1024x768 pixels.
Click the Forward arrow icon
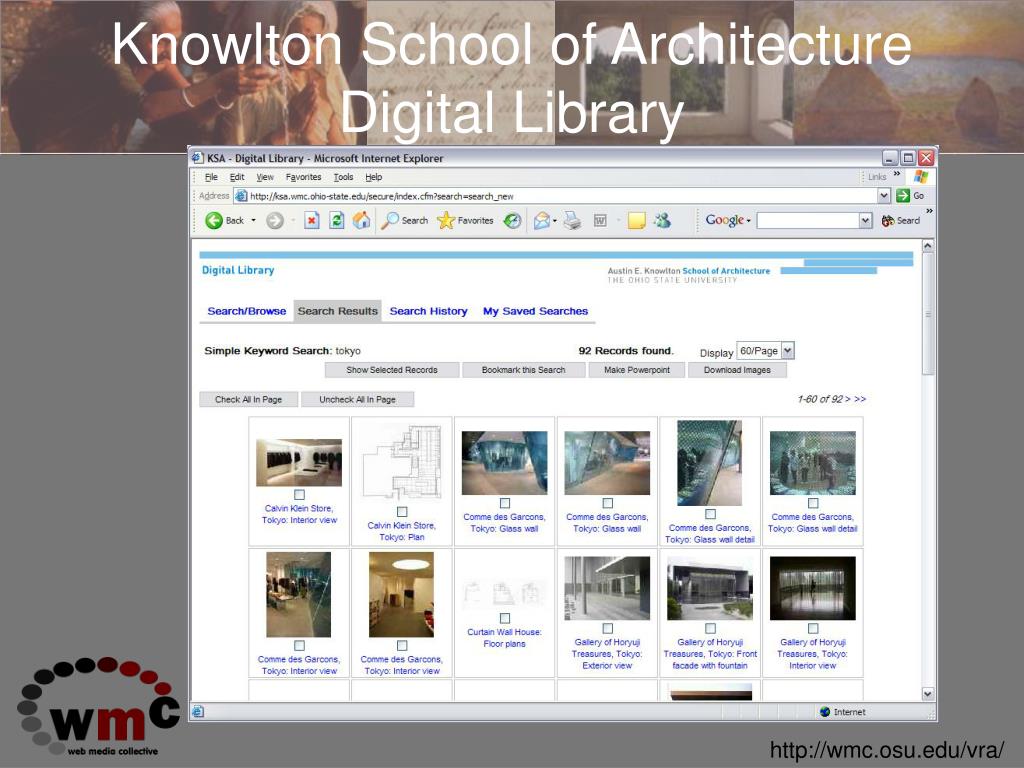tap(275, 221)
